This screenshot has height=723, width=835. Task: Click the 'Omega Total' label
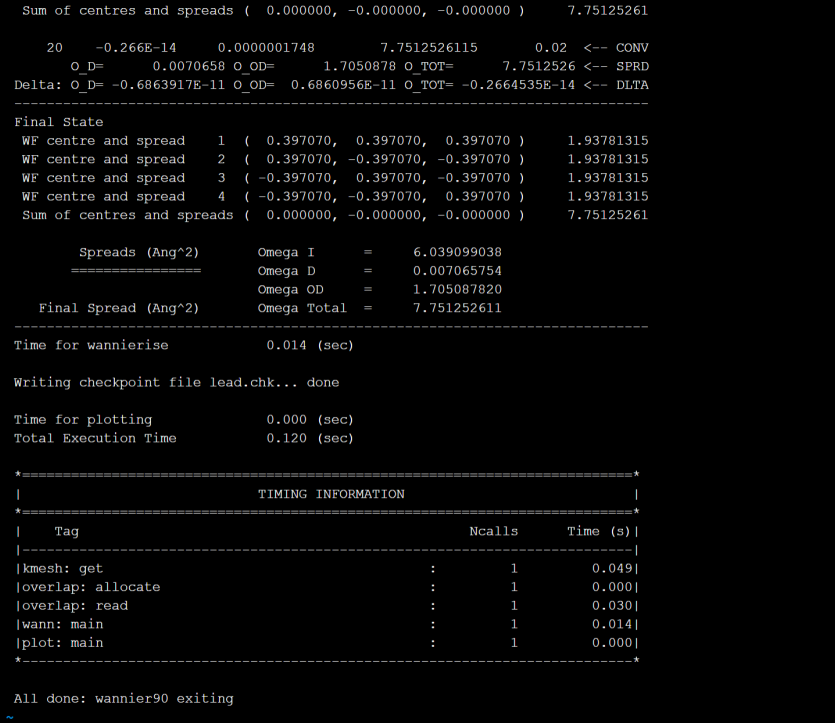[302, 308]
